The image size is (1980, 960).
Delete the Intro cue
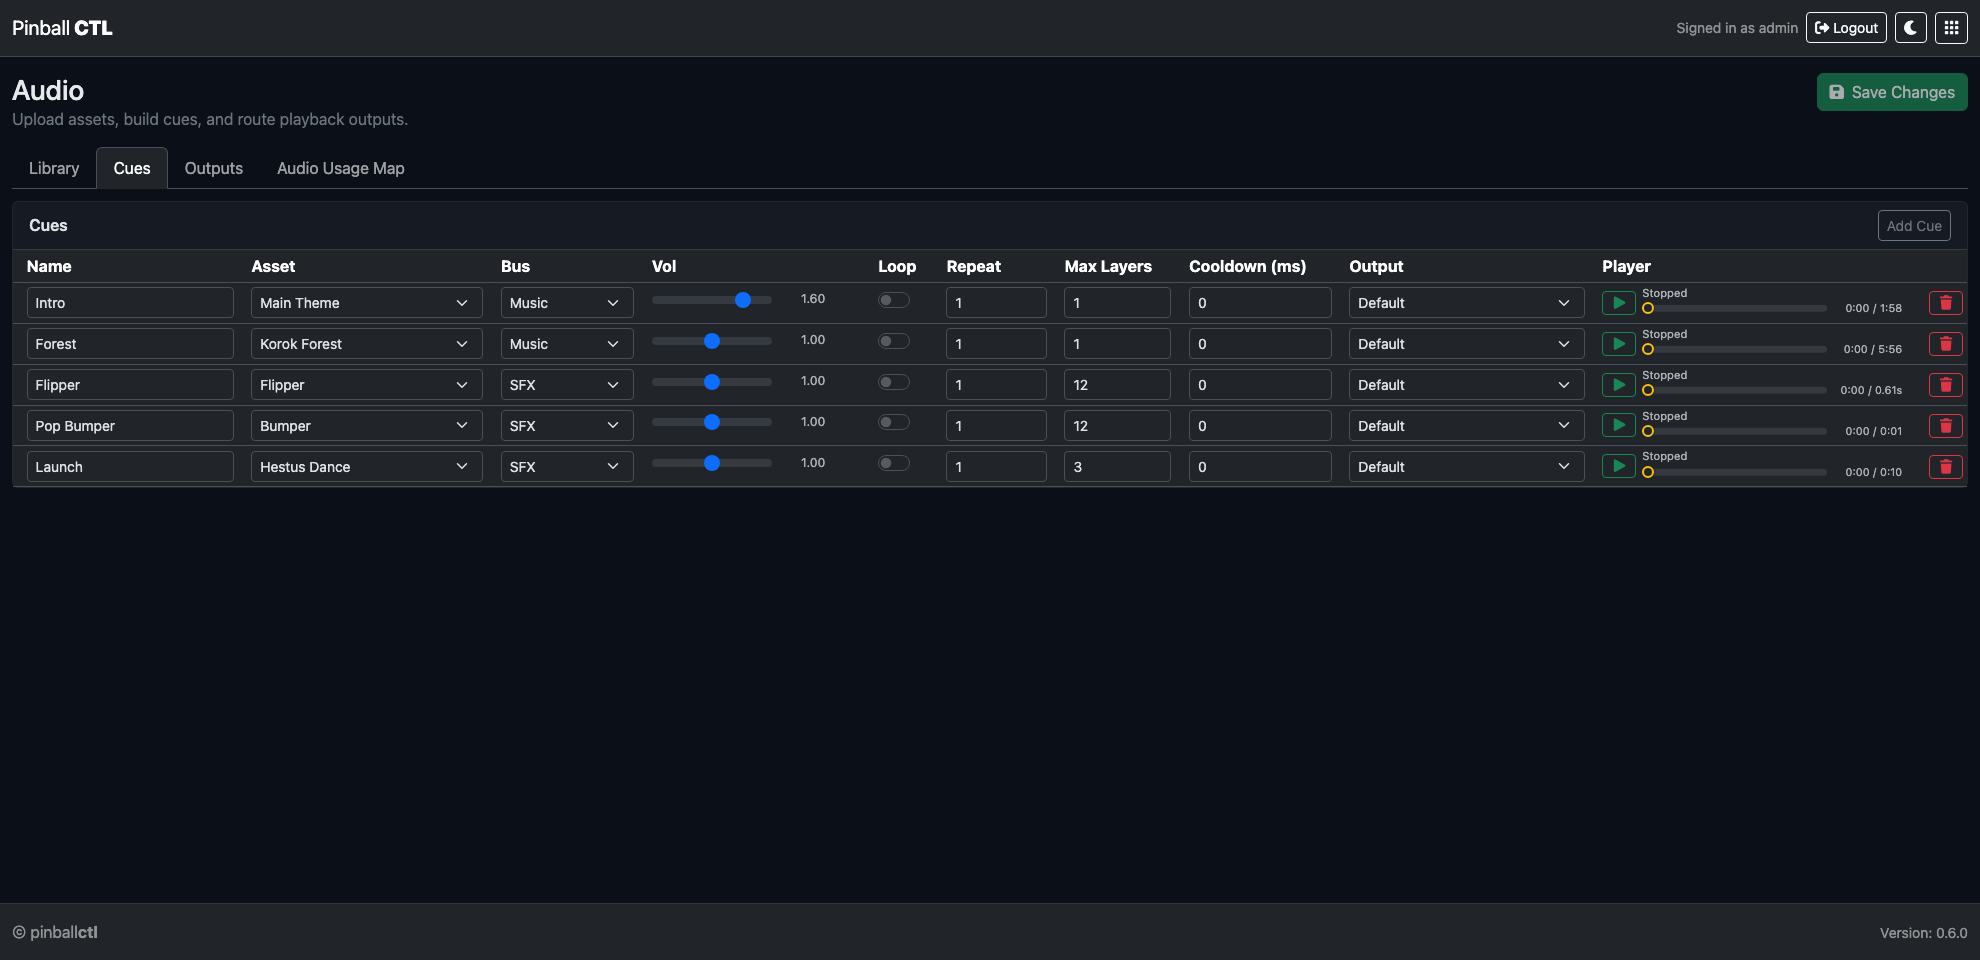pos(1946,302)
